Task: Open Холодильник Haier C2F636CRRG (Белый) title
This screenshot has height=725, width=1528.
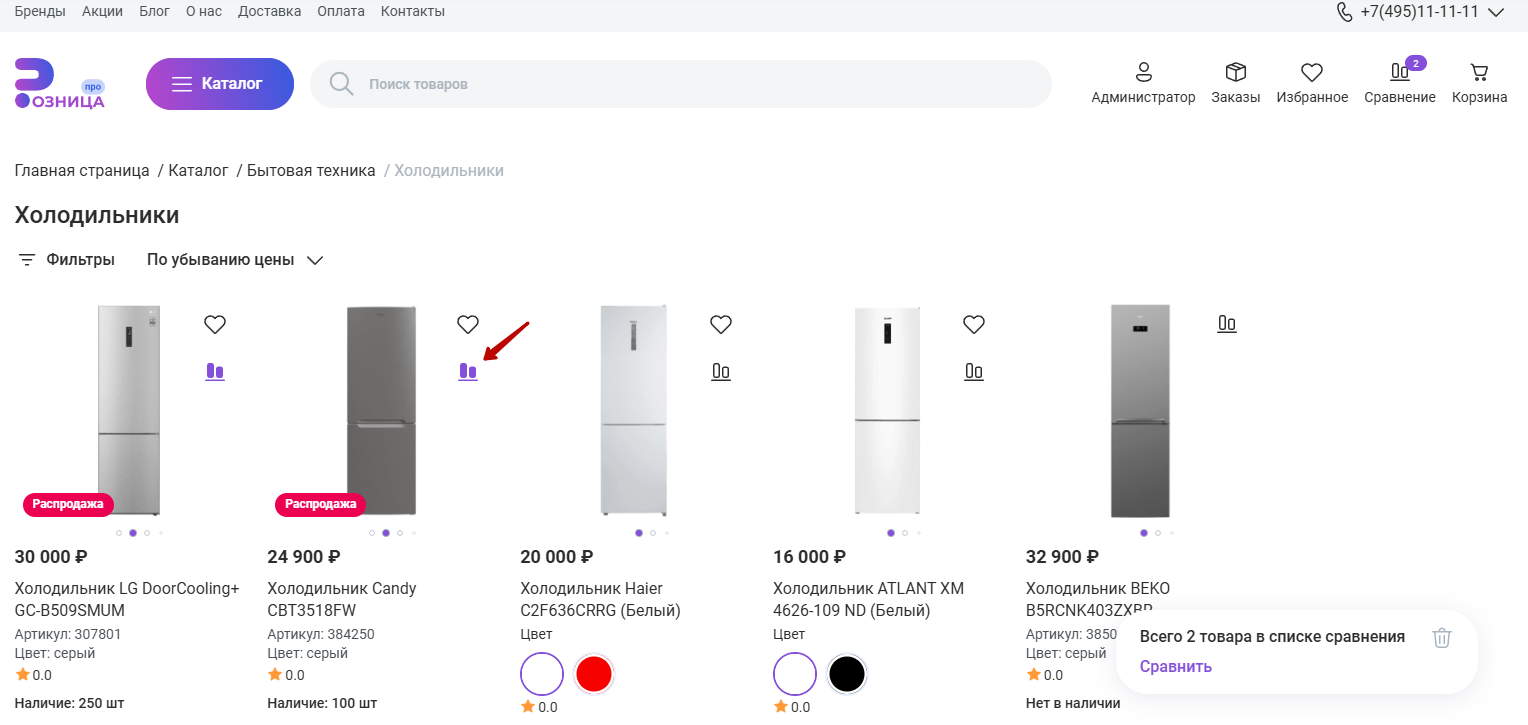Action: (x=600, y=599)
